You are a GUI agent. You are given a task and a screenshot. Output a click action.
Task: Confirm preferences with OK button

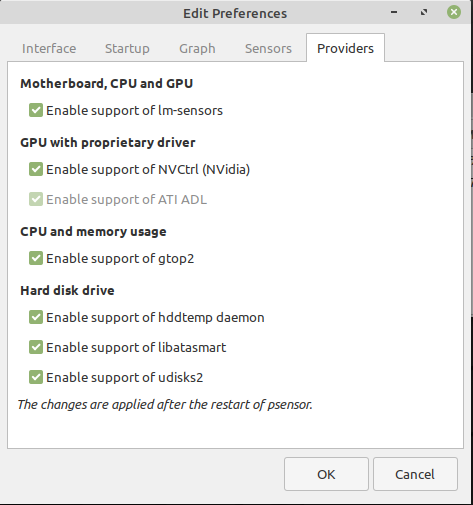click(x=326, y=474)
